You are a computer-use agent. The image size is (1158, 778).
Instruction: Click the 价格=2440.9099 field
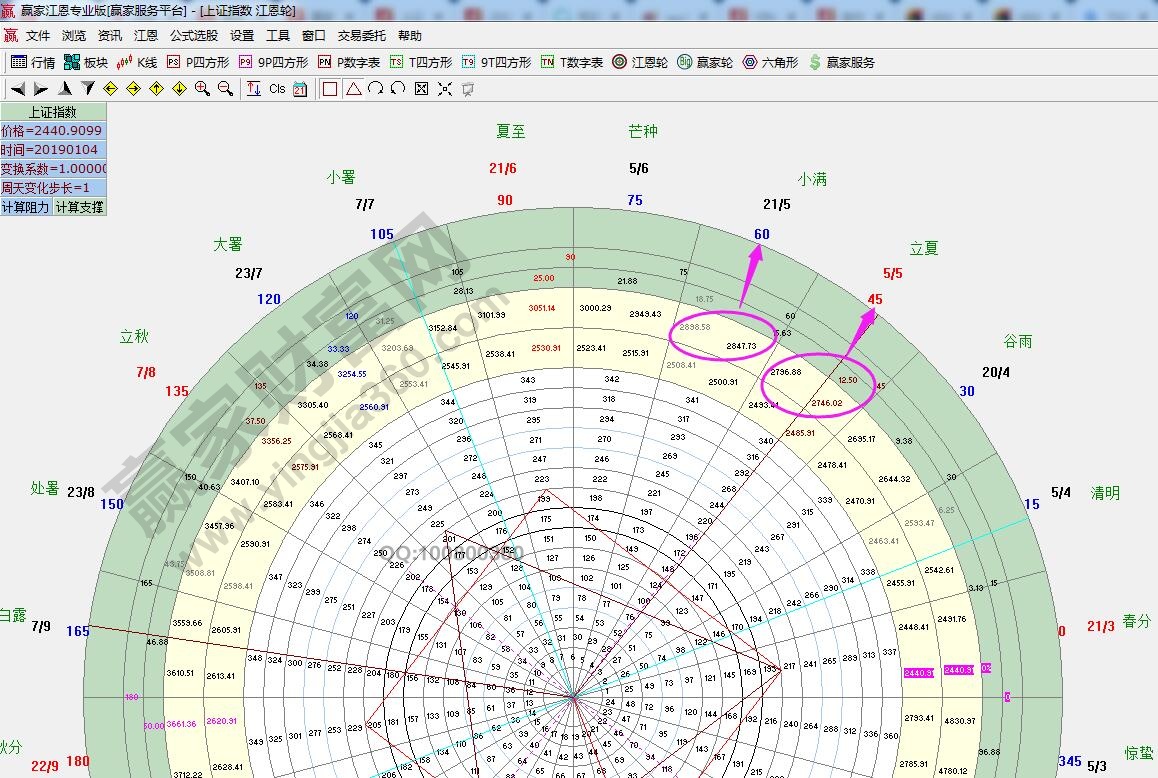coord(52,131)
